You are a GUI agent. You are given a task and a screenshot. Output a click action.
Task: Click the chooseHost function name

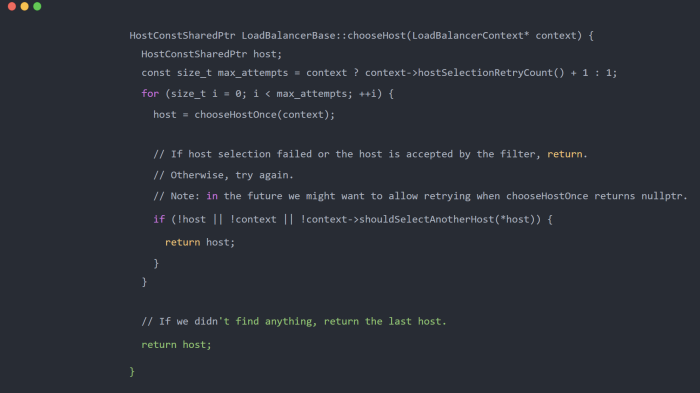coord(377,36)
